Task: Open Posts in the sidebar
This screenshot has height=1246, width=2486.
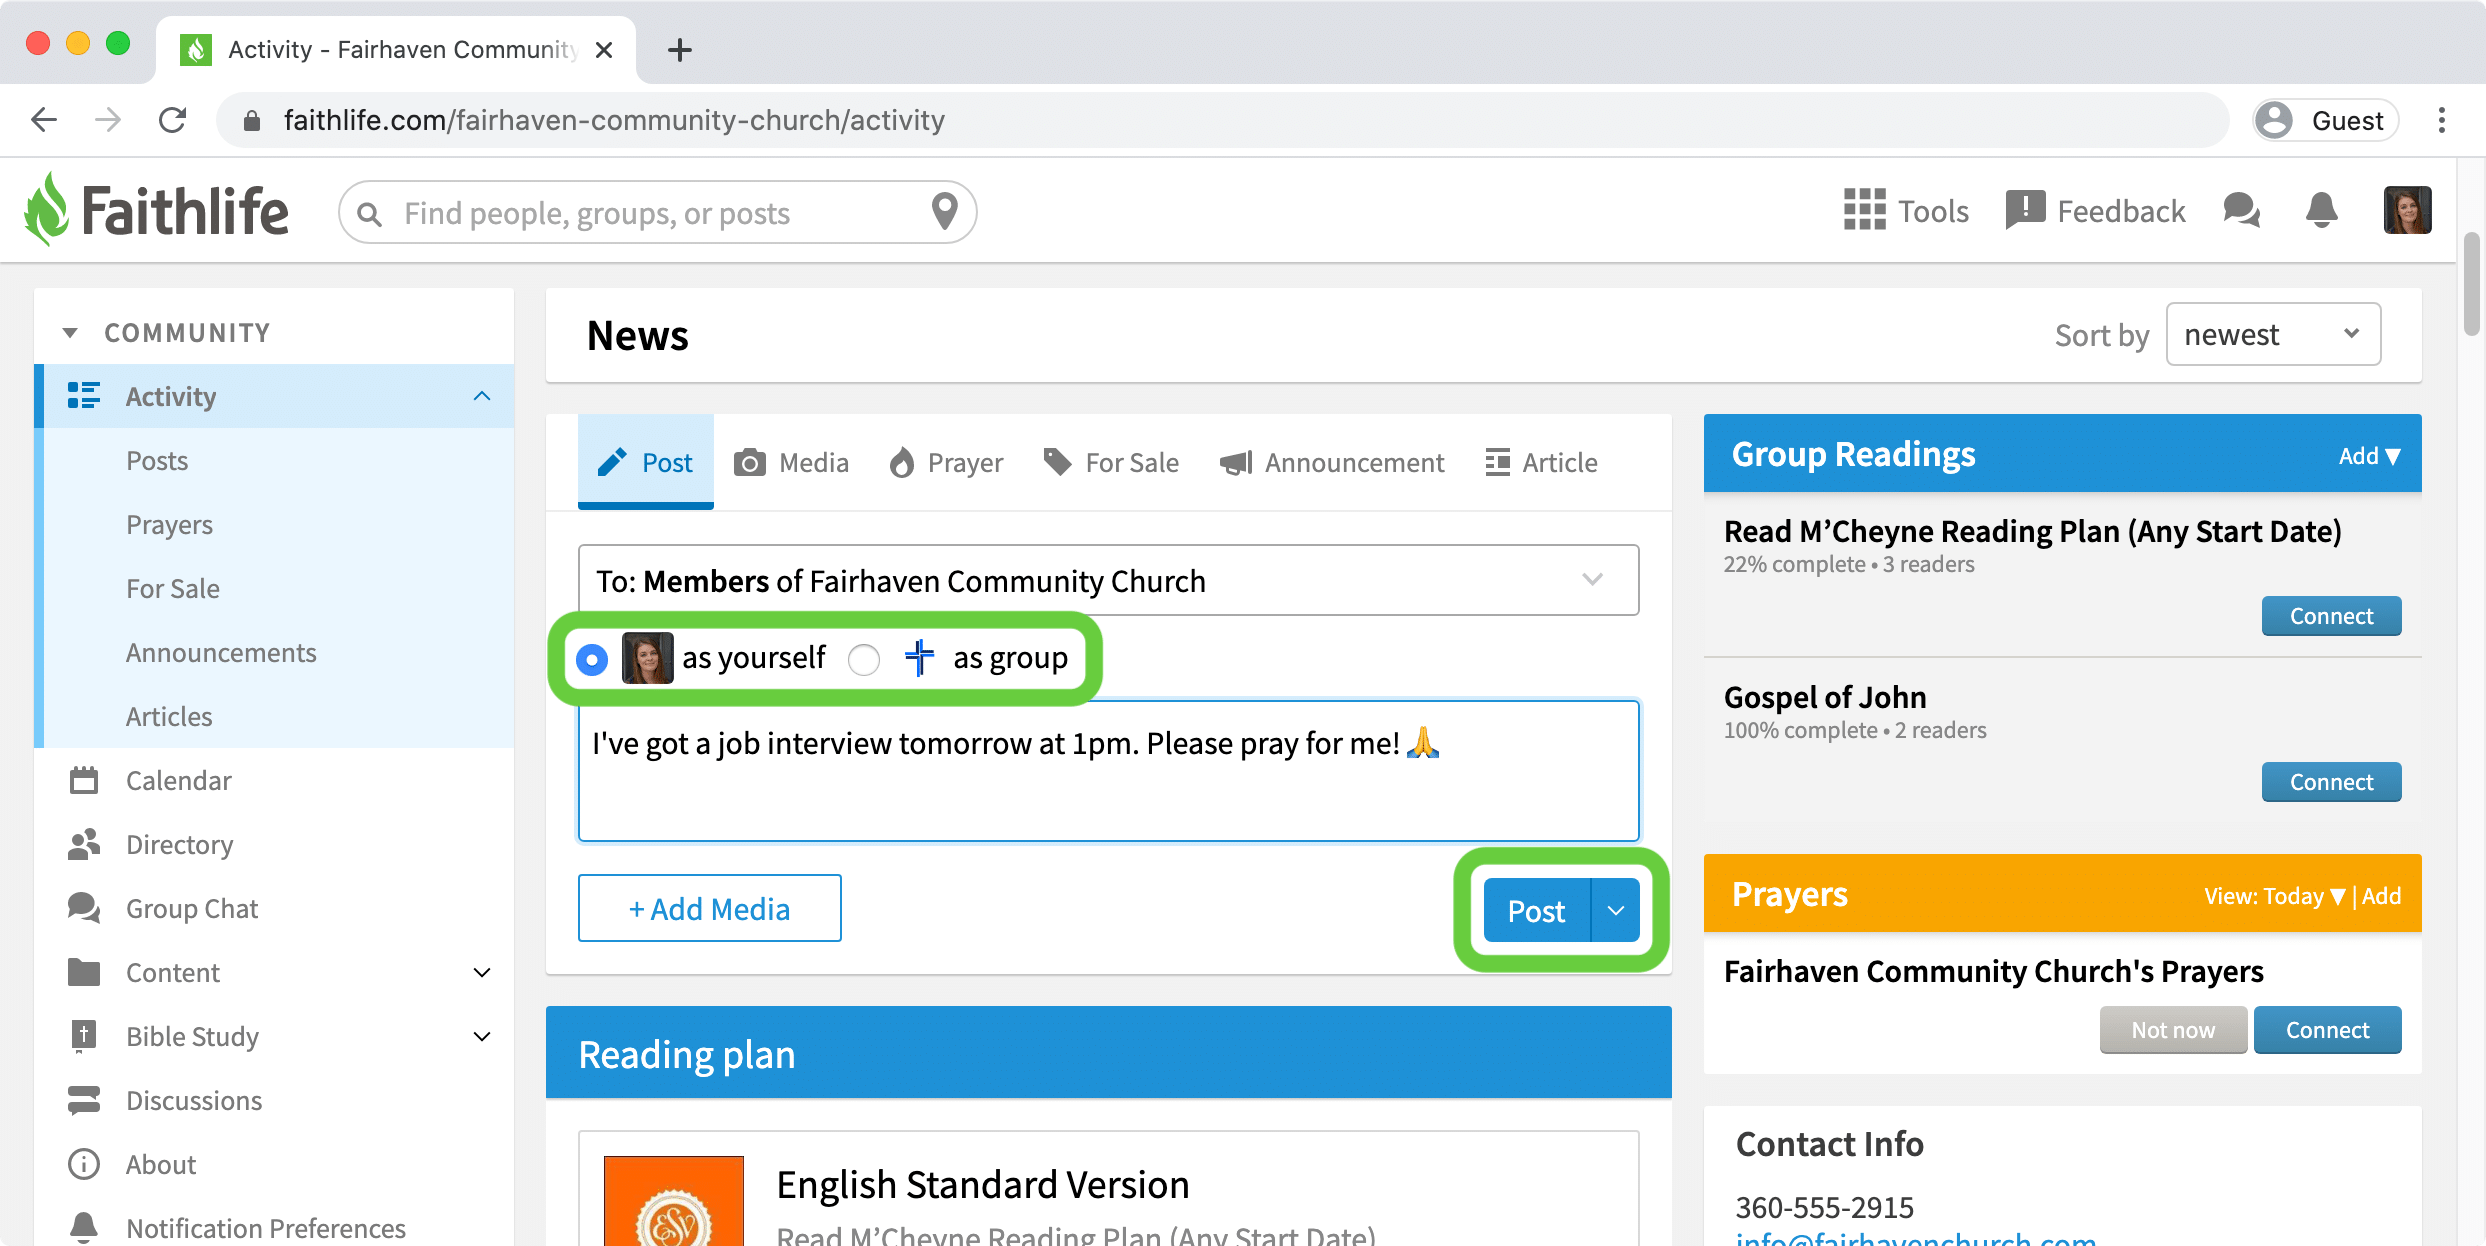Action: pos(157,461)
